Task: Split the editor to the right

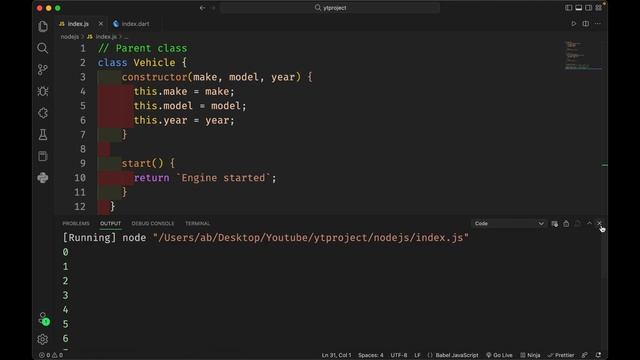Action: [586, 24]
